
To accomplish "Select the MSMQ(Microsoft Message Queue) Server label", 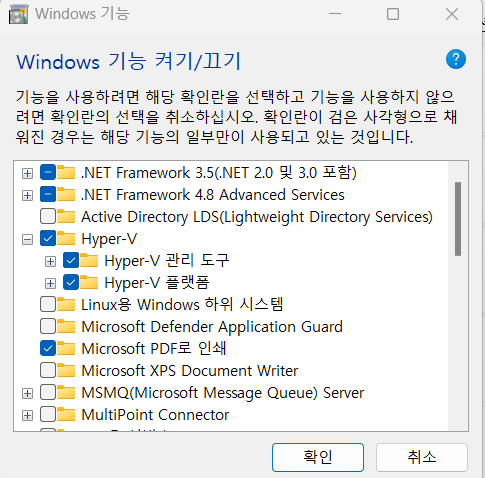I will point(223,393).
